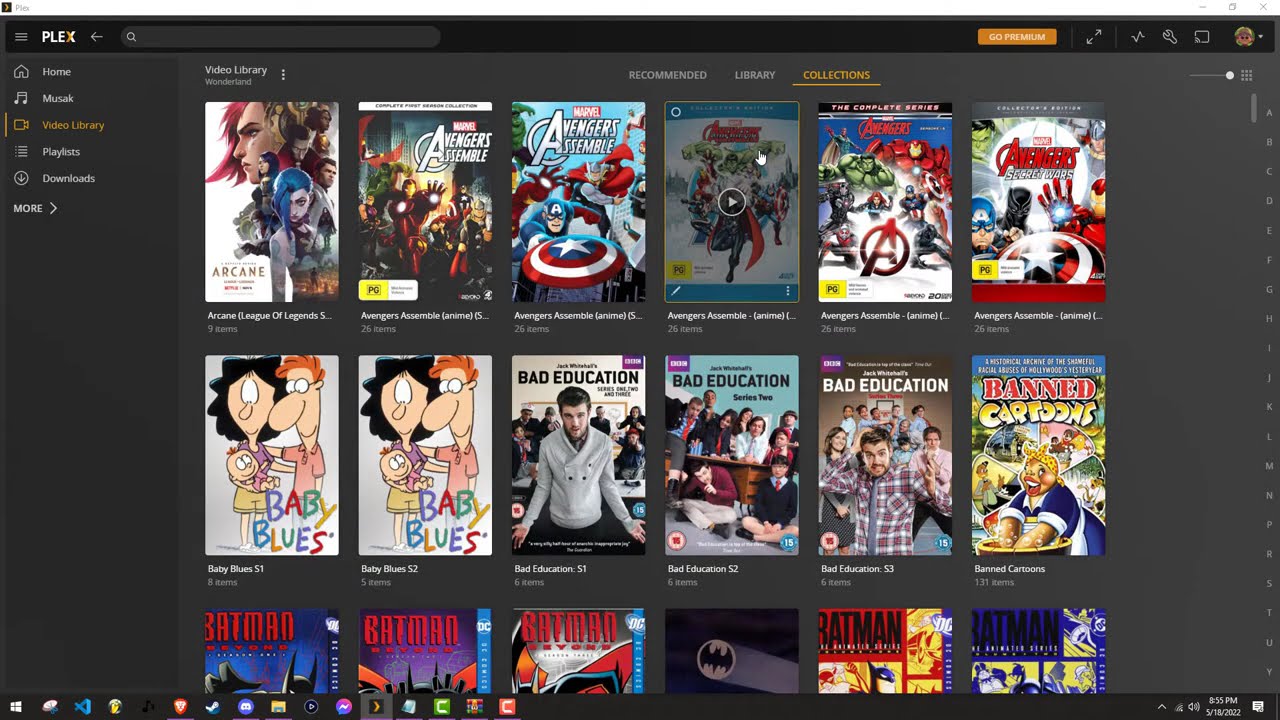1280x720 pixels.
Task: Open the Cast to device icon
Action: point(1202,37)
